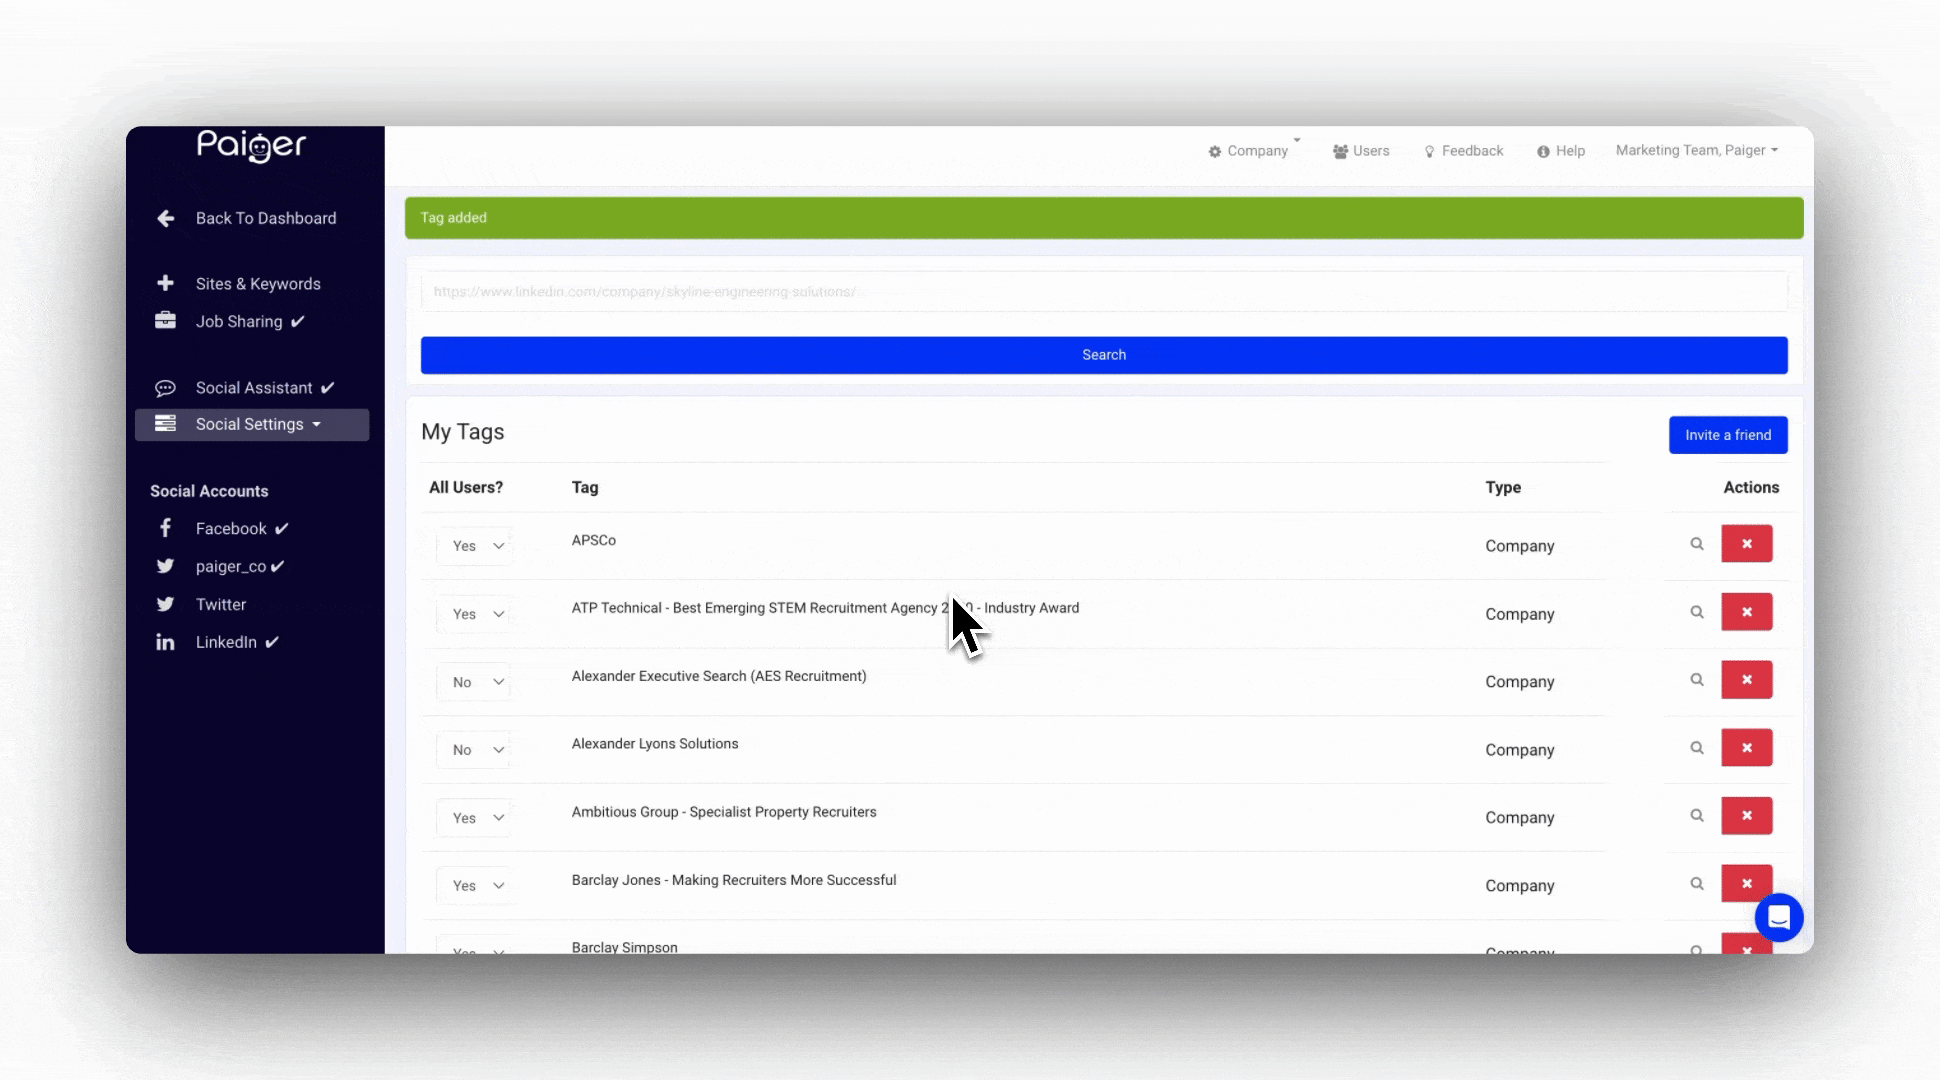Open the Company dropdown menu
Image resolution: width=1940 pixels, height=1080 pixels.
(x=1253, y=151)
